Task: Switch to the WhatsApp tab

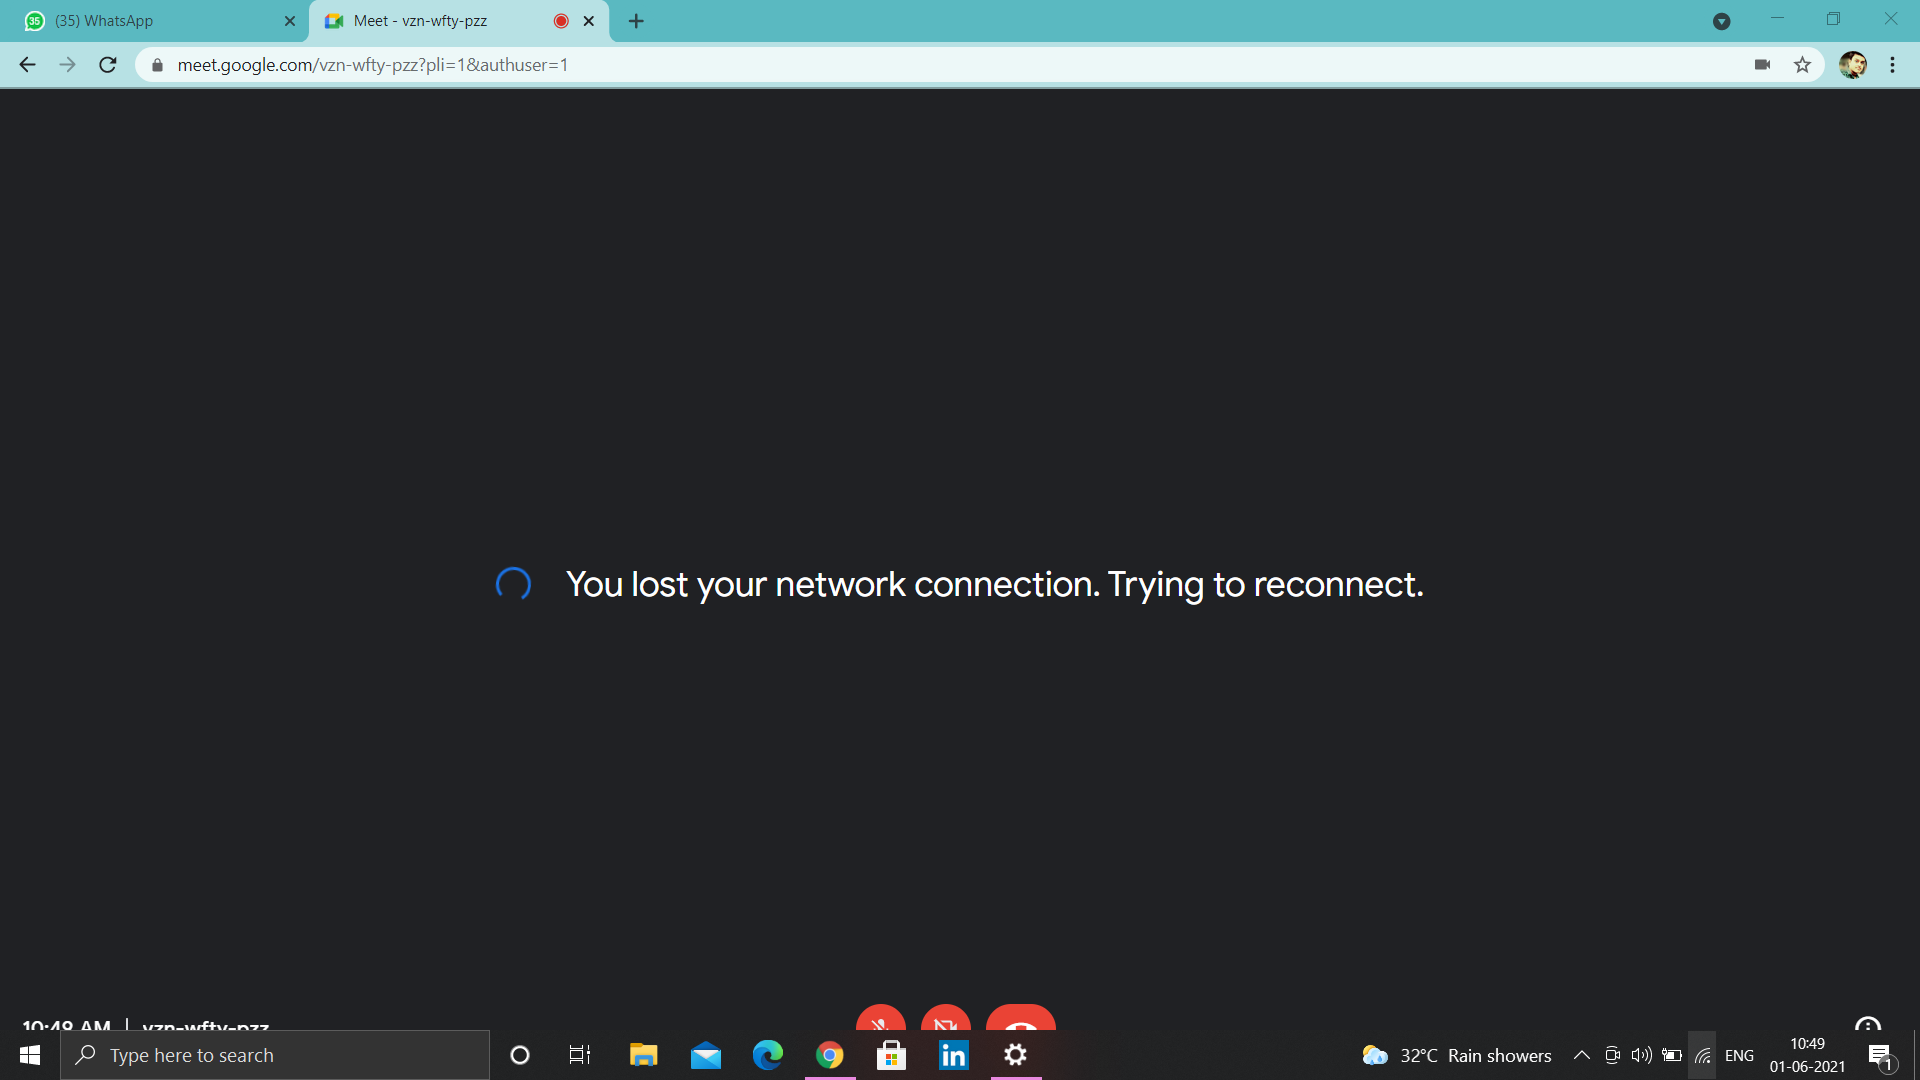Action: (x=160, y=21)
